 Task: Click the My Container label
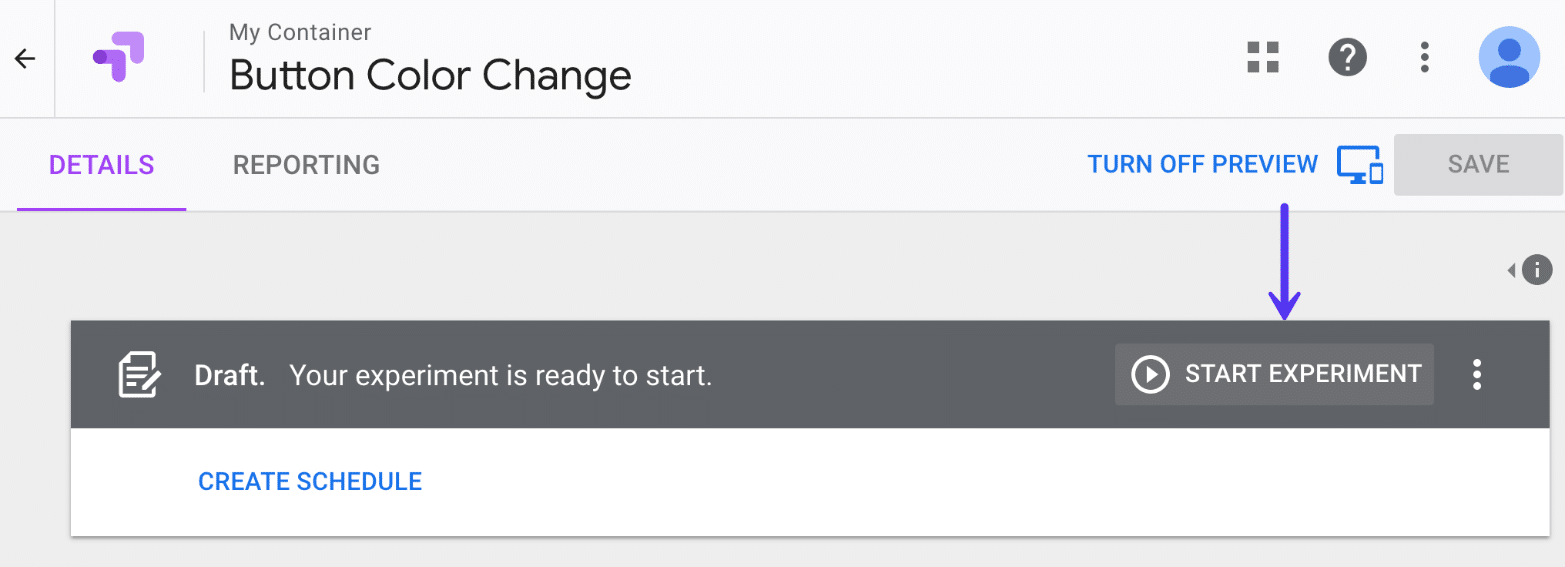click(x=300, y=33)
